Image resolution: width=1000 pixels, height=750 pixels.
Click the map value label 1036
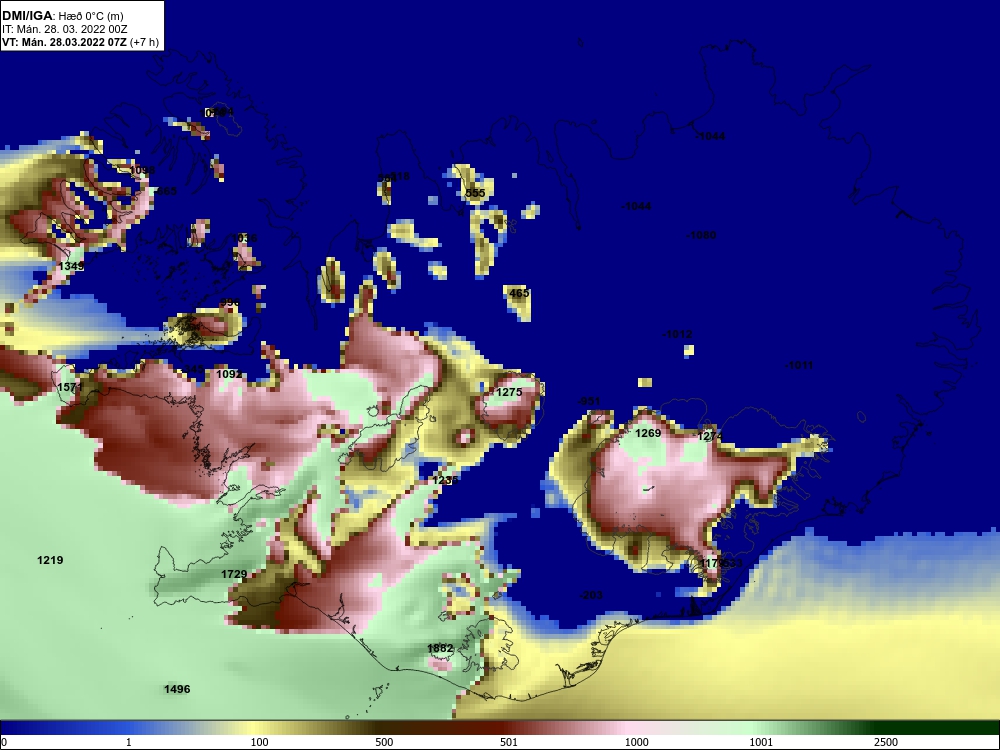246,238
